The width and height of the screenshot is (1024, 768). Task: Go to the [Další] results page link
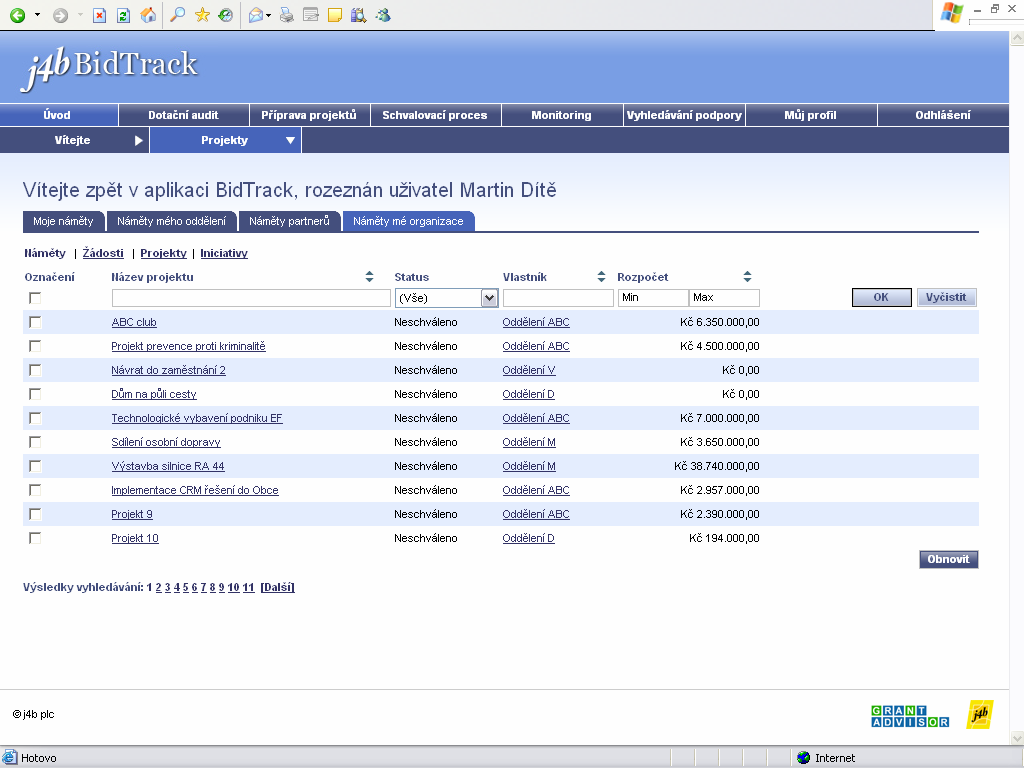tap(278, 587)
